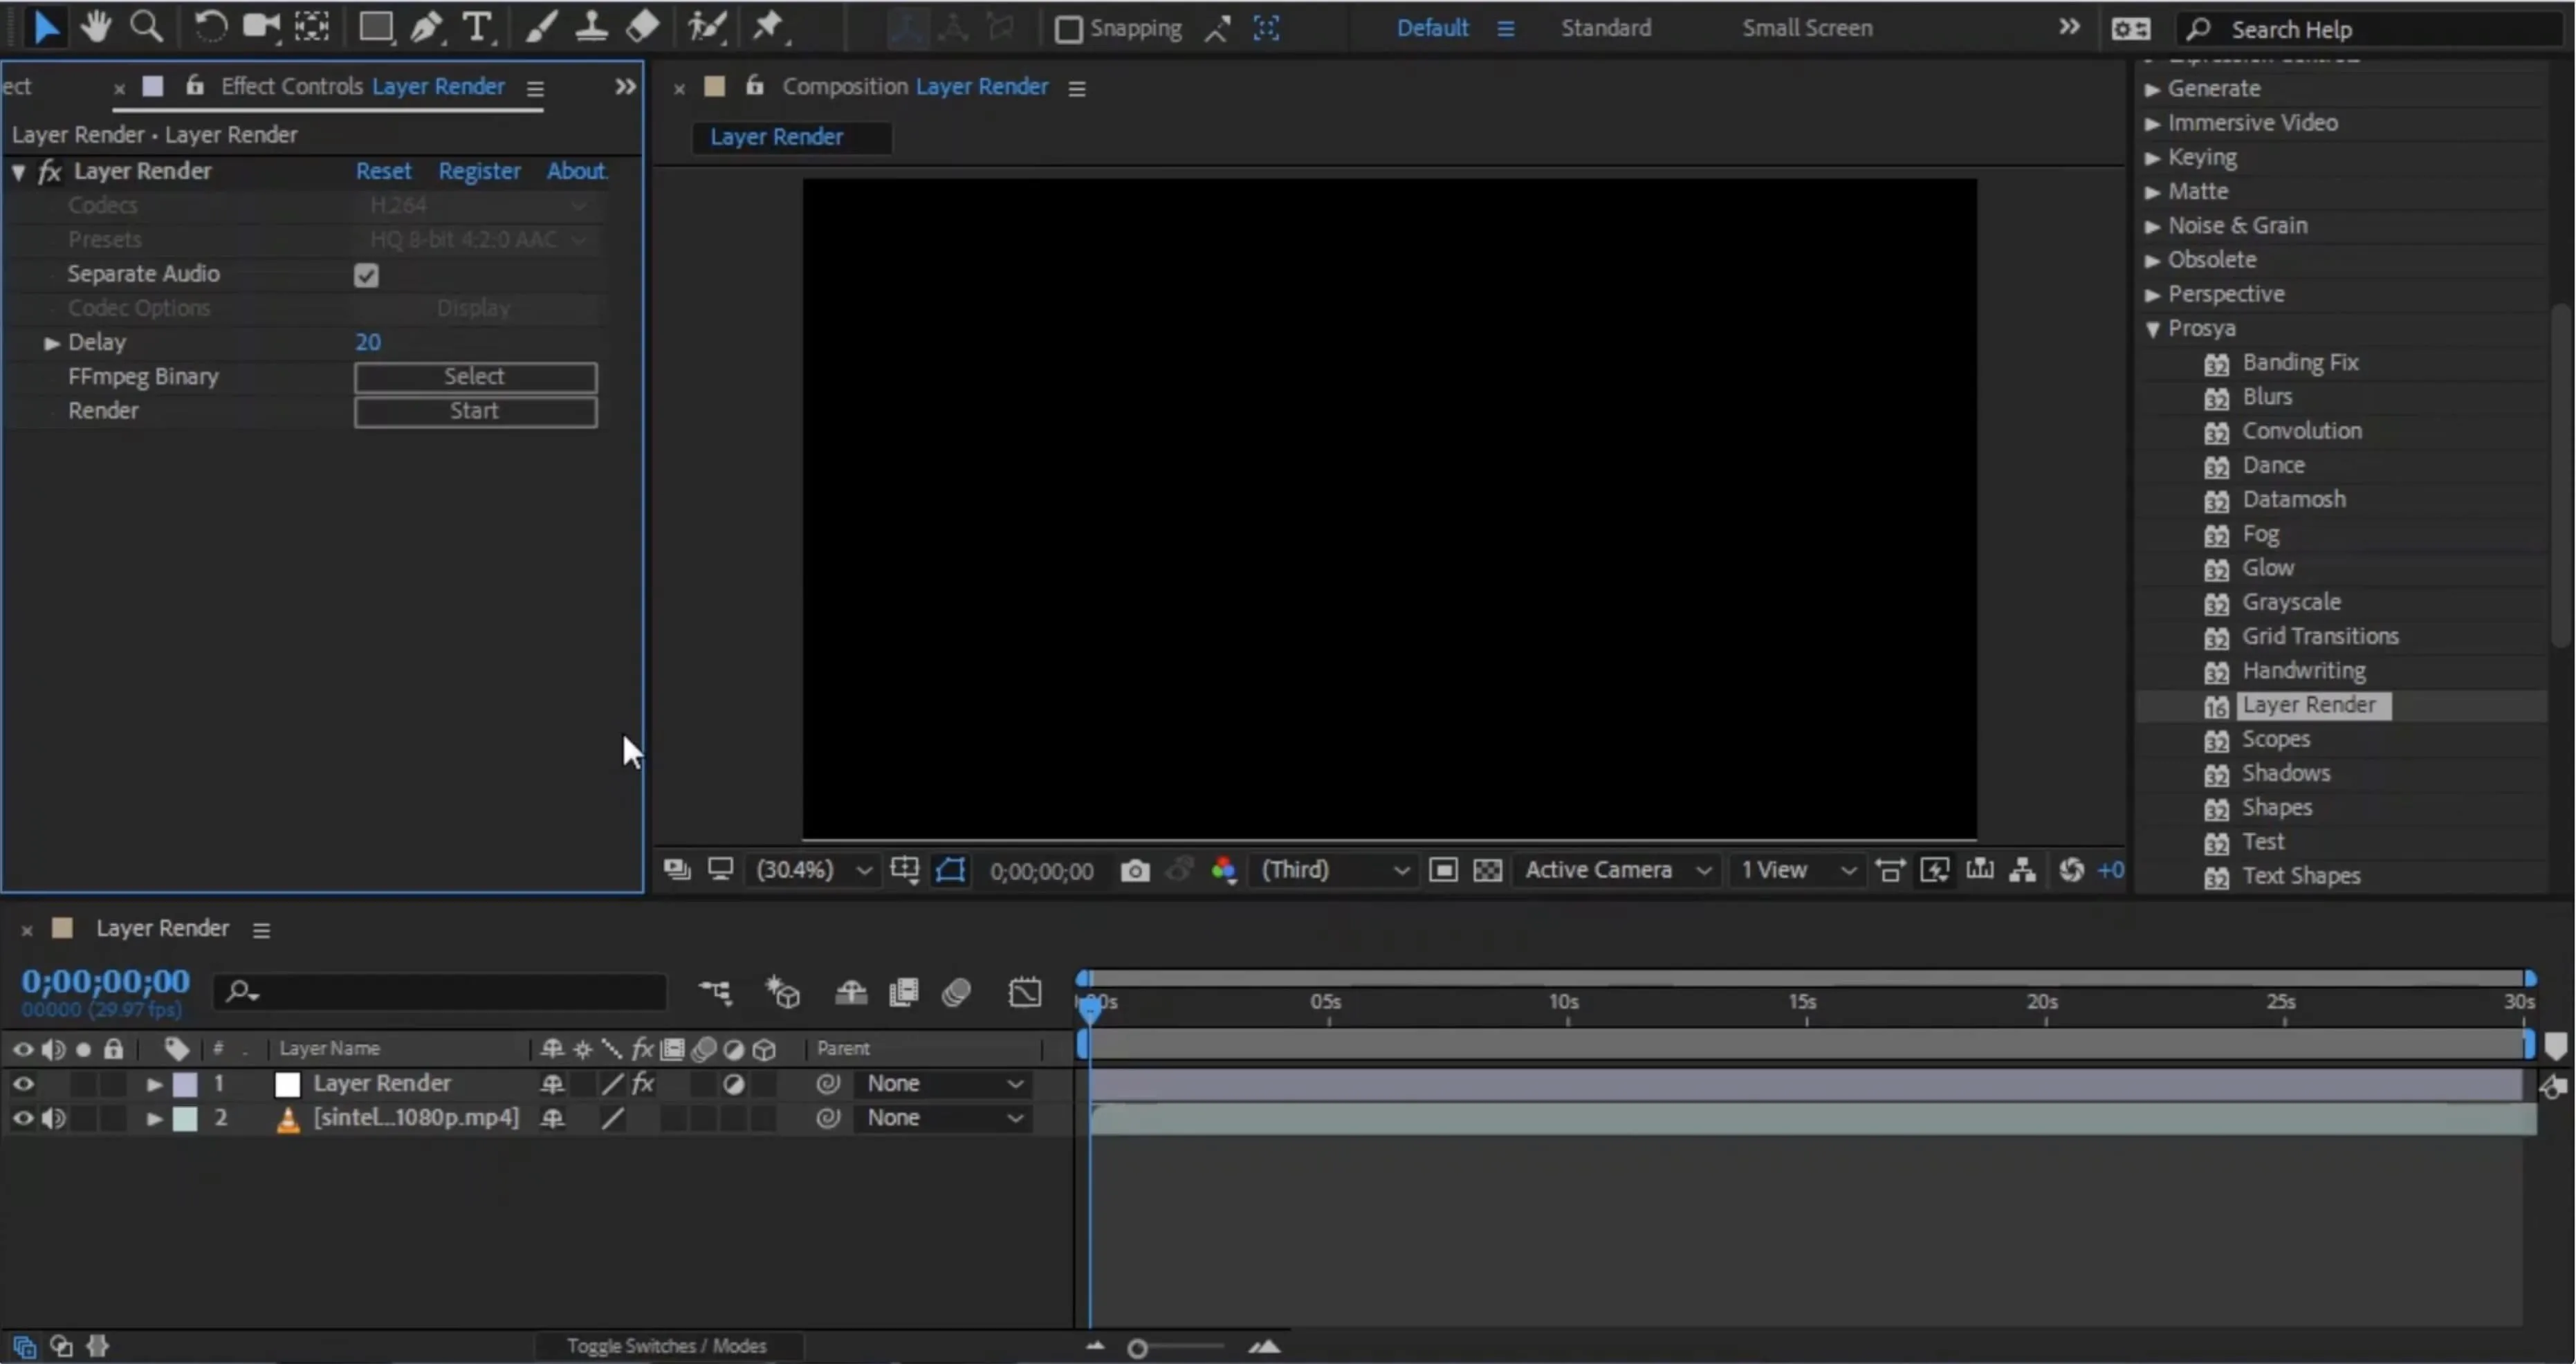Click the layer 1 label color swatch
This screenshot has width=2576, height=1364.
tap(185, 1084)
